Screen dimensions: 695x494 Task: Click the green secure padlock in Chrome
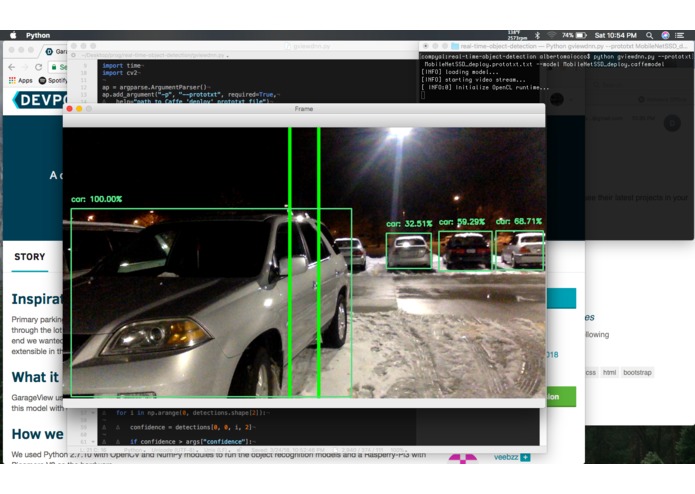(54, 67)
